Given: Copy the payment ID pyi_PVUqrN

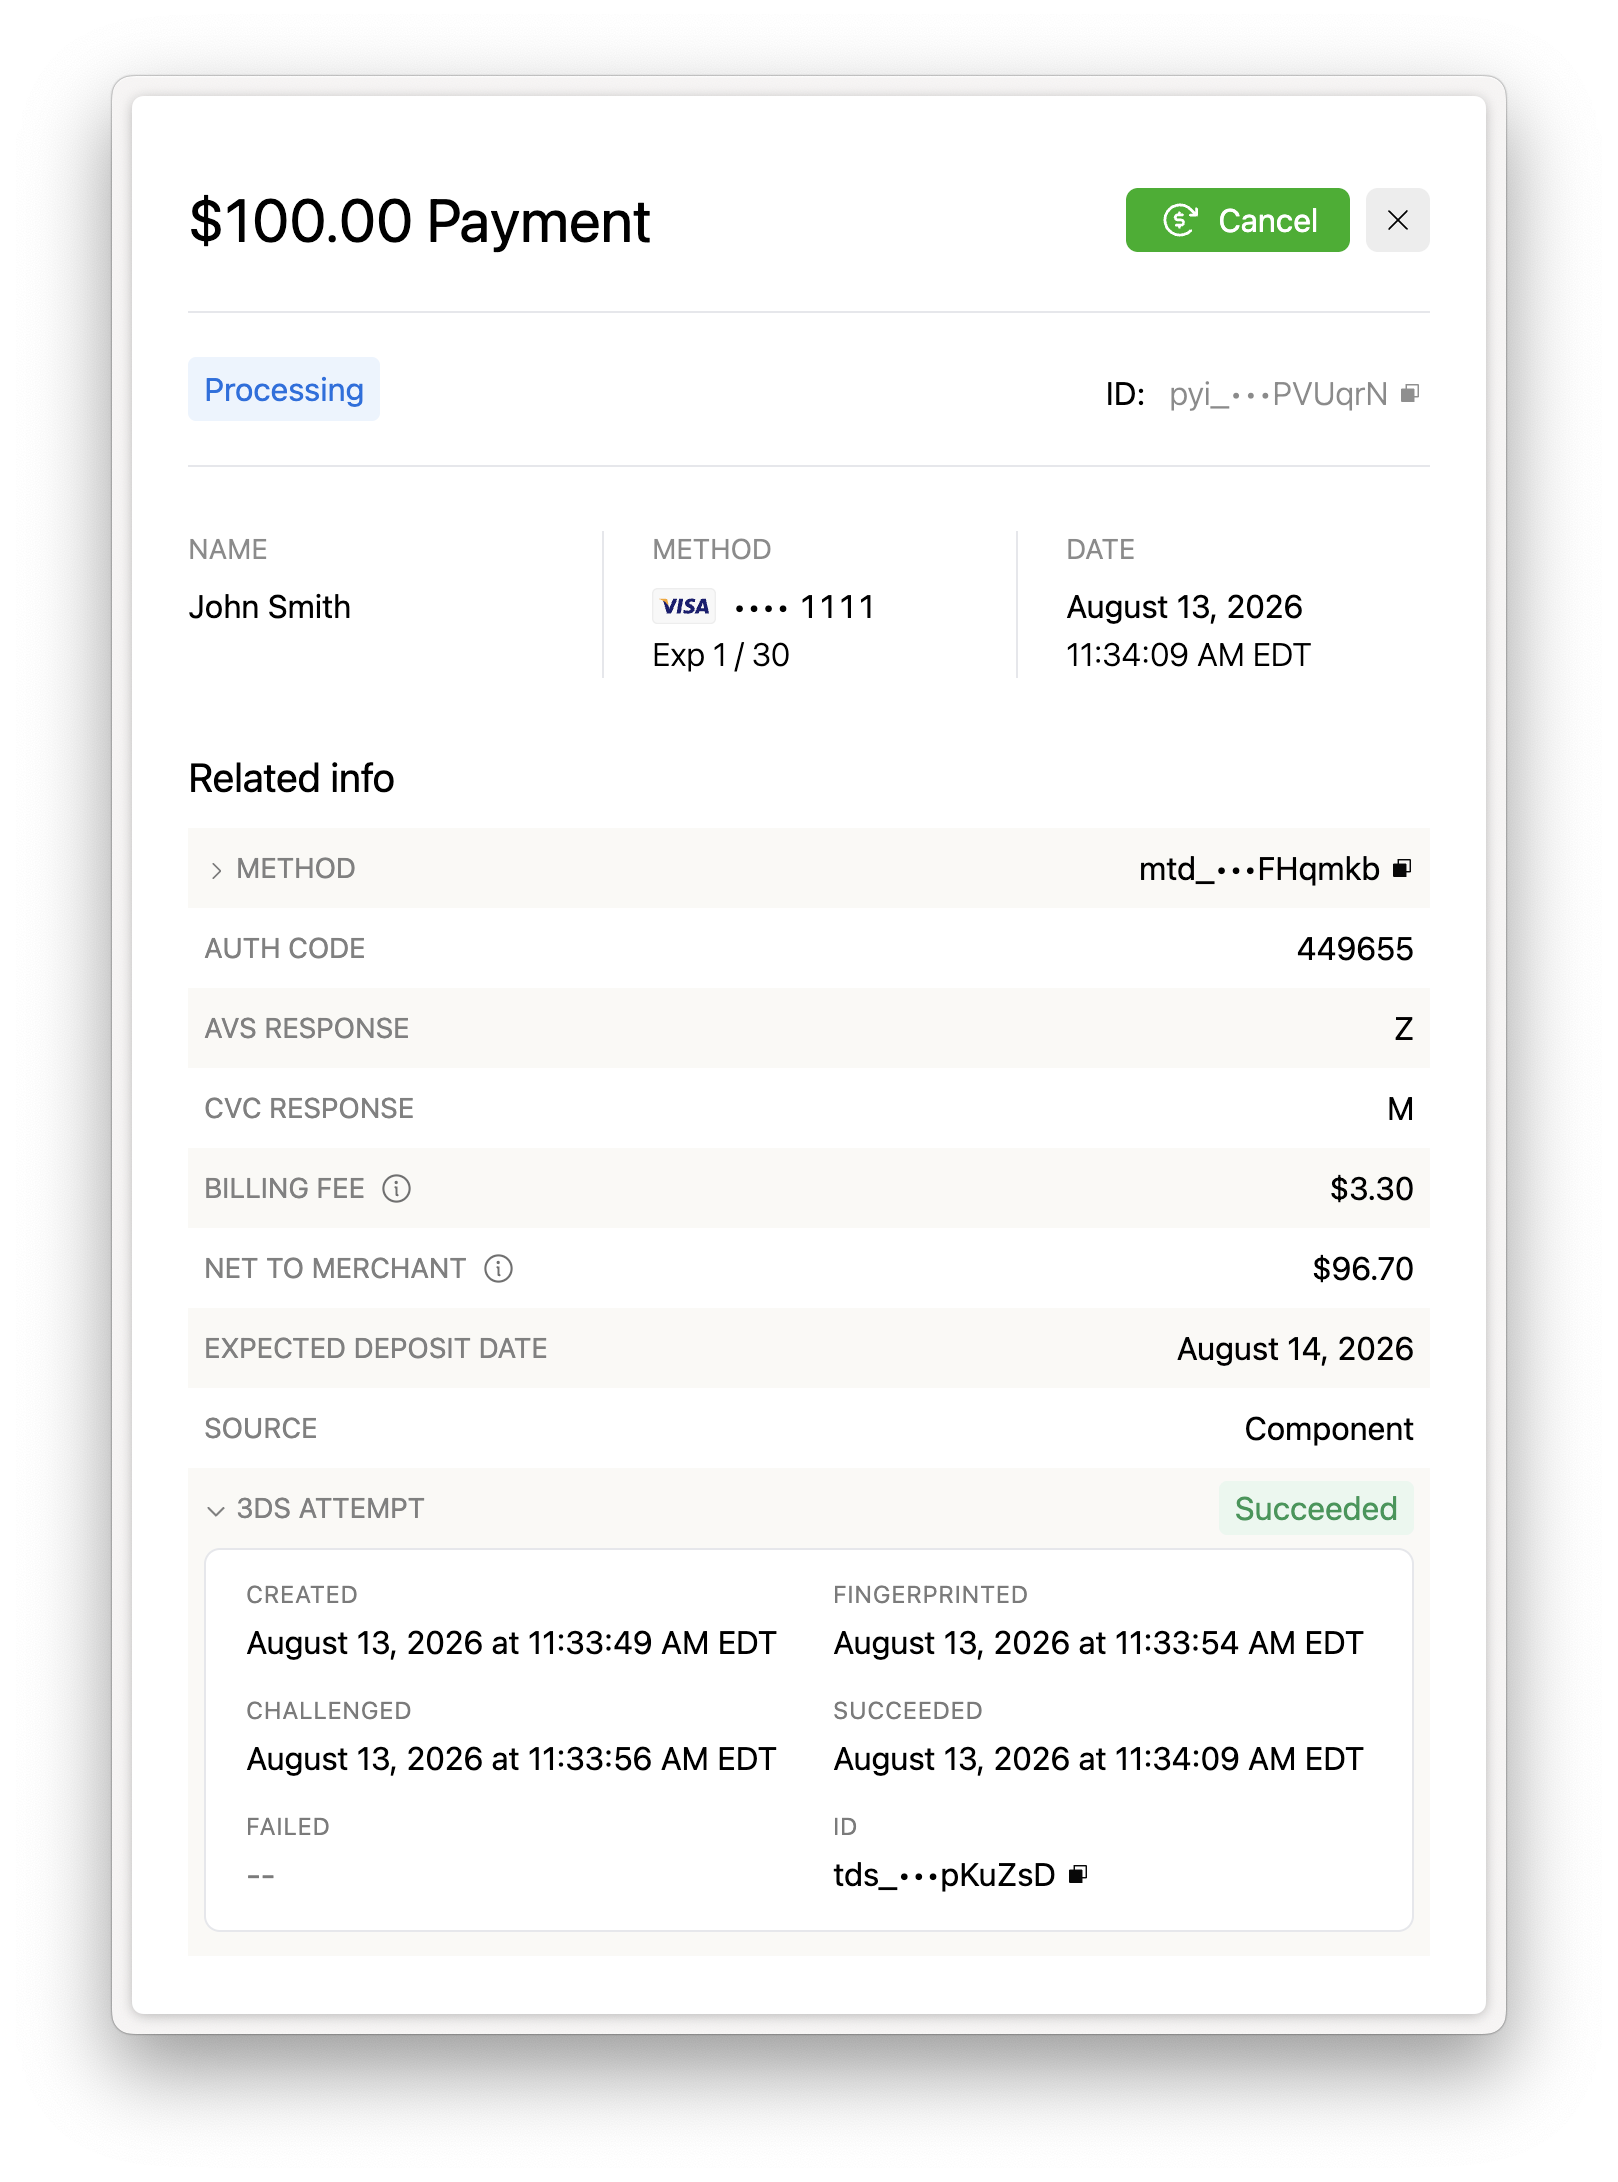Looking at the screenshot, I should coord(1410,394).
